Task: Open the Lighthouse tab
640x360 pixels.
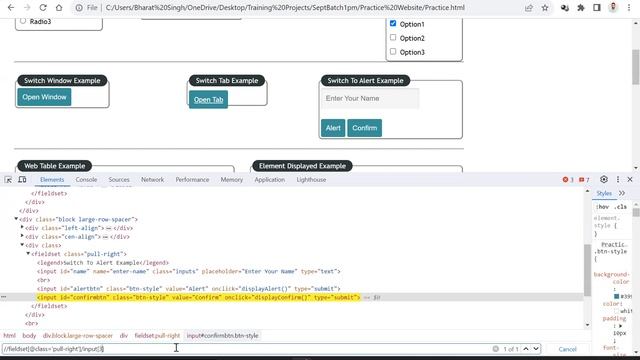Action: 311,180
